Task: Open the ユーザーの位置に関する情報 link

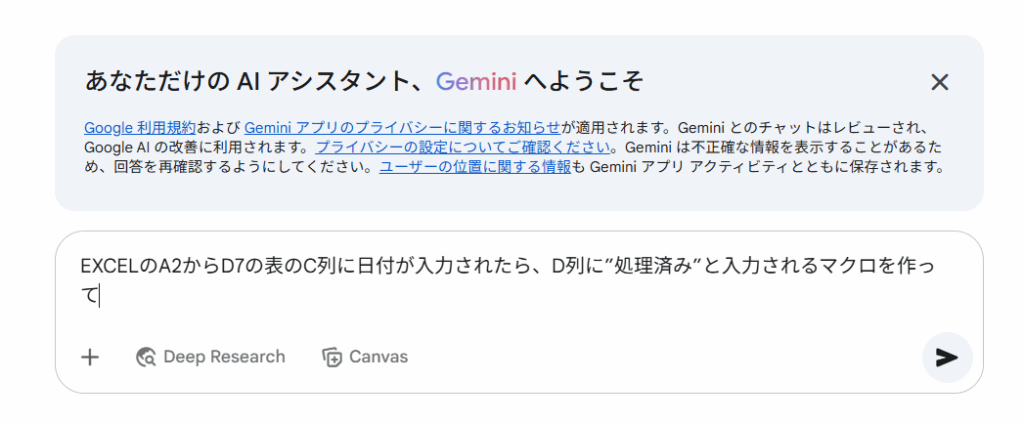Action: pos(475,167)
